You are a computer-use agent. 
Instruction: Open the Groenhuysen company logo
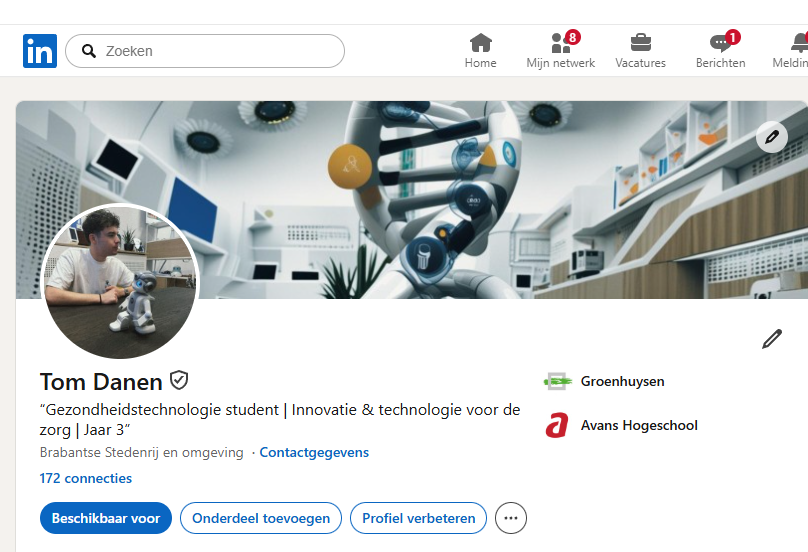[x=556, y=381]
